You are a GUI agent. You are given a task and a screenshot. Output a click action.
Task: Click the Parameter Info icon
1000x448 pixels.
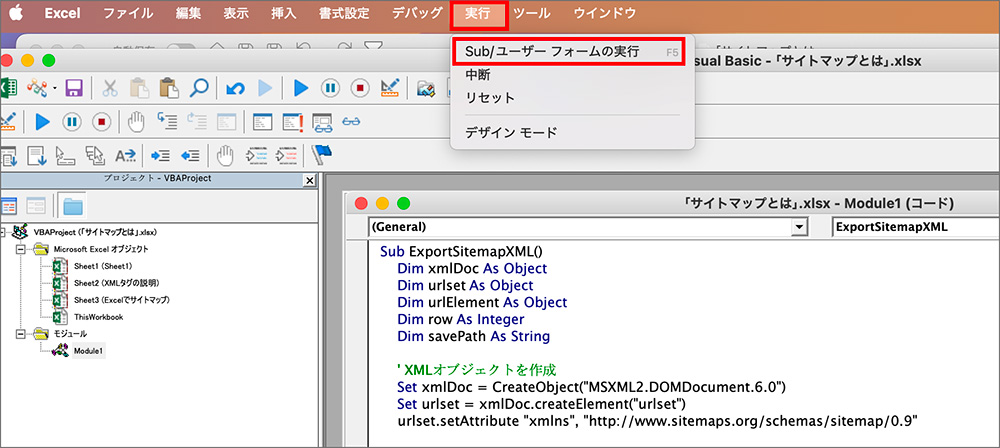pos(95,155)
